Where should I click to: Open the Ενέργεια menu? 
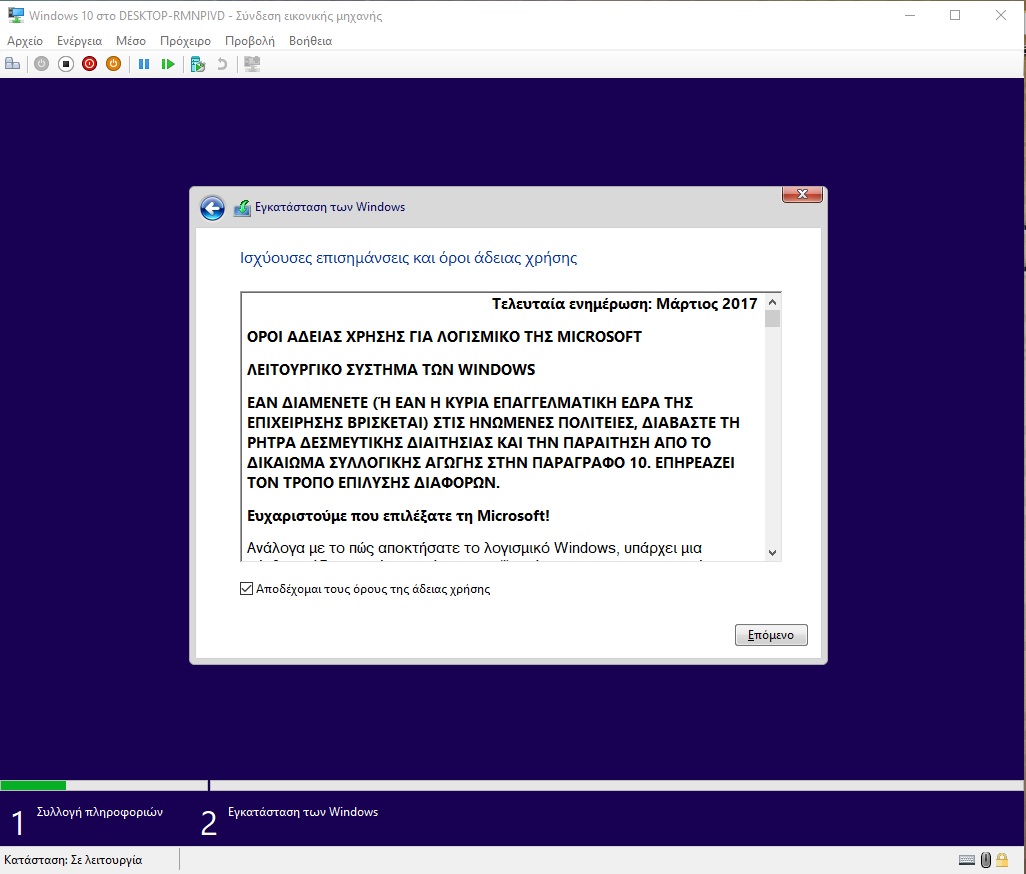pos(79,41)
